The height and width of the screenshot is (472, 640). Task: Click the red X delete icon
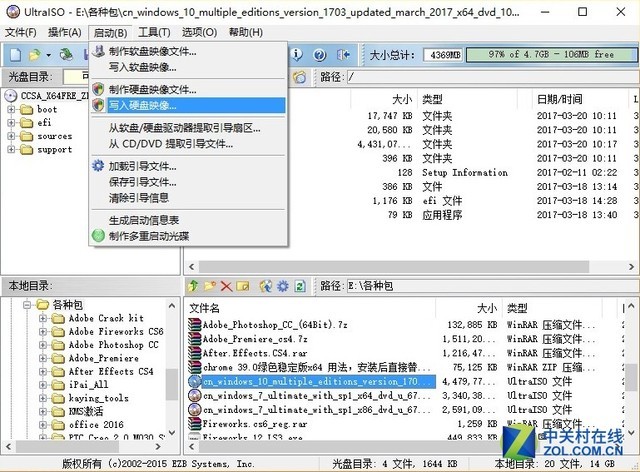[x=227, y=286]
